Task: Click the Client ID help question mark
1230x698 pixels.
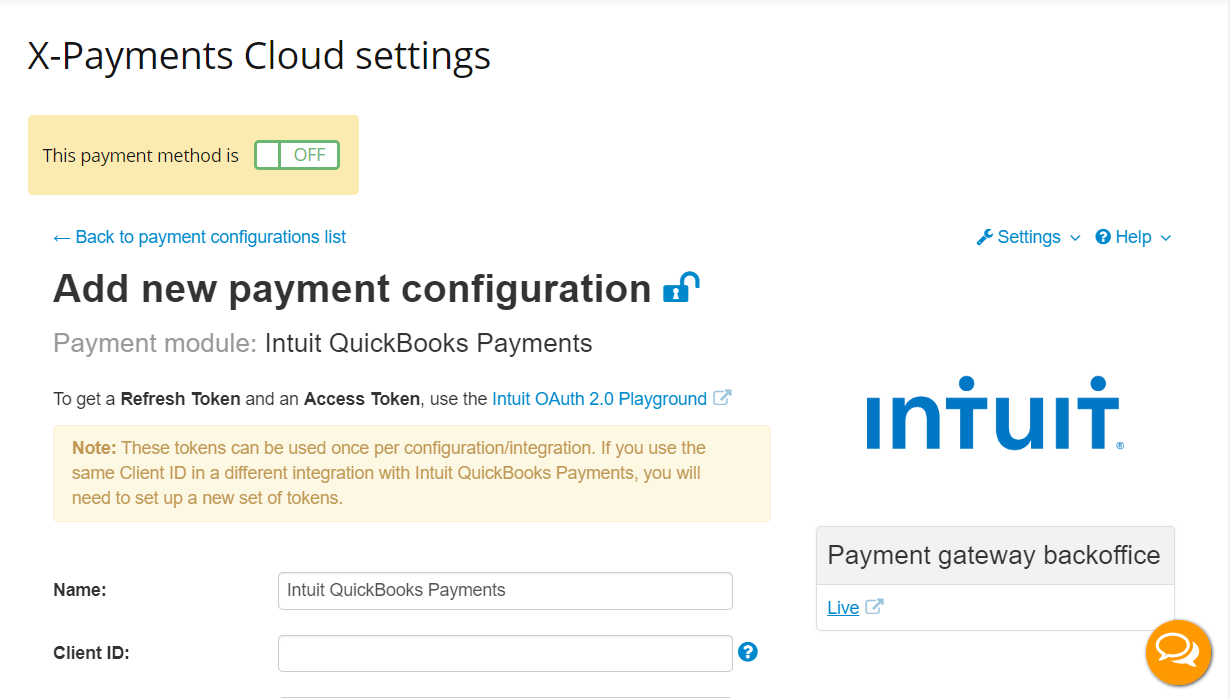Action: point(748,652)
